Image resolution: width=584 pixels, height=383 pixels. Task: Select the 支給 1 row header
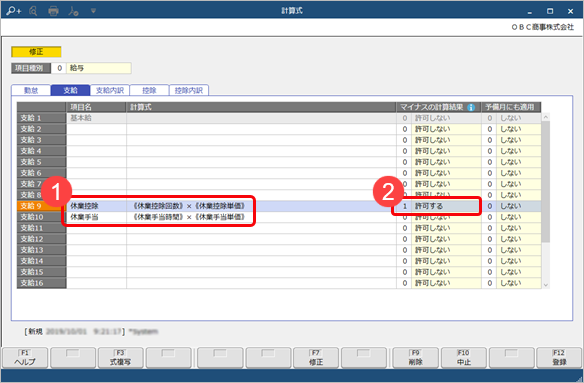click(41, 118)
